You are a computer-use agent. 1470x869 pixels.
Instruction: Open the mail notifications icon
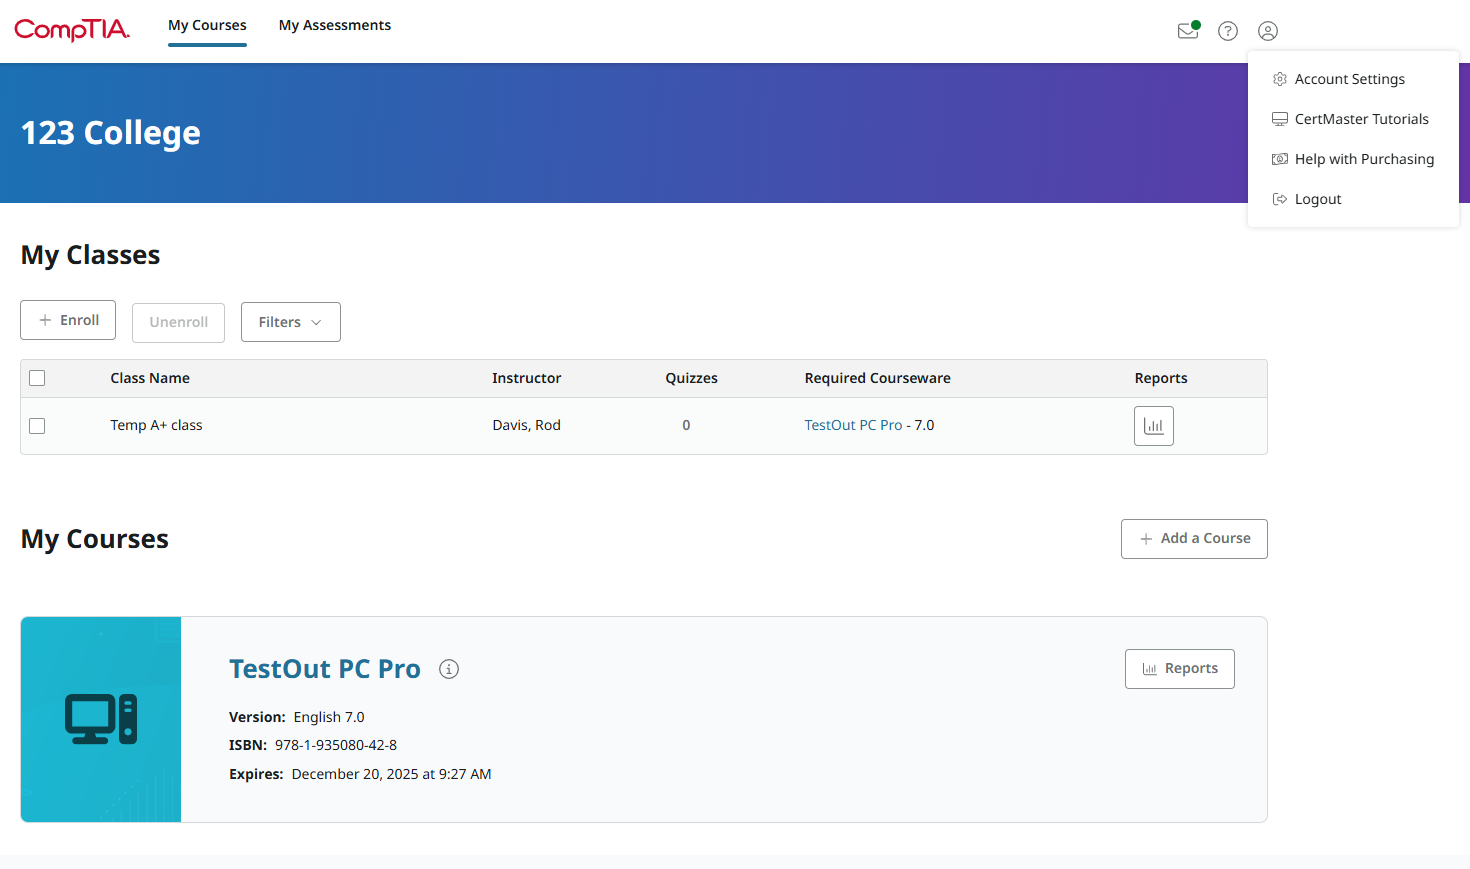1188,31
